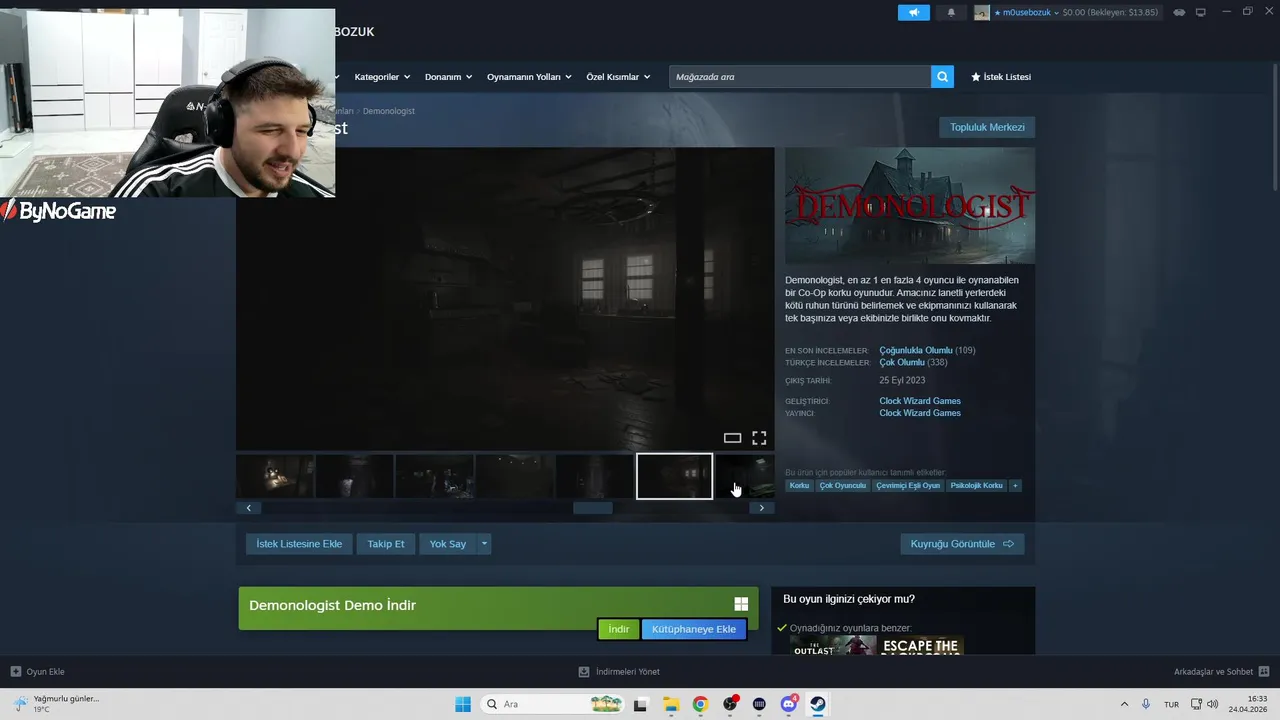The width and height of the screenshot is (1280, 720).
Task: Open File Explorer from the taskbar
Action: 671,704
